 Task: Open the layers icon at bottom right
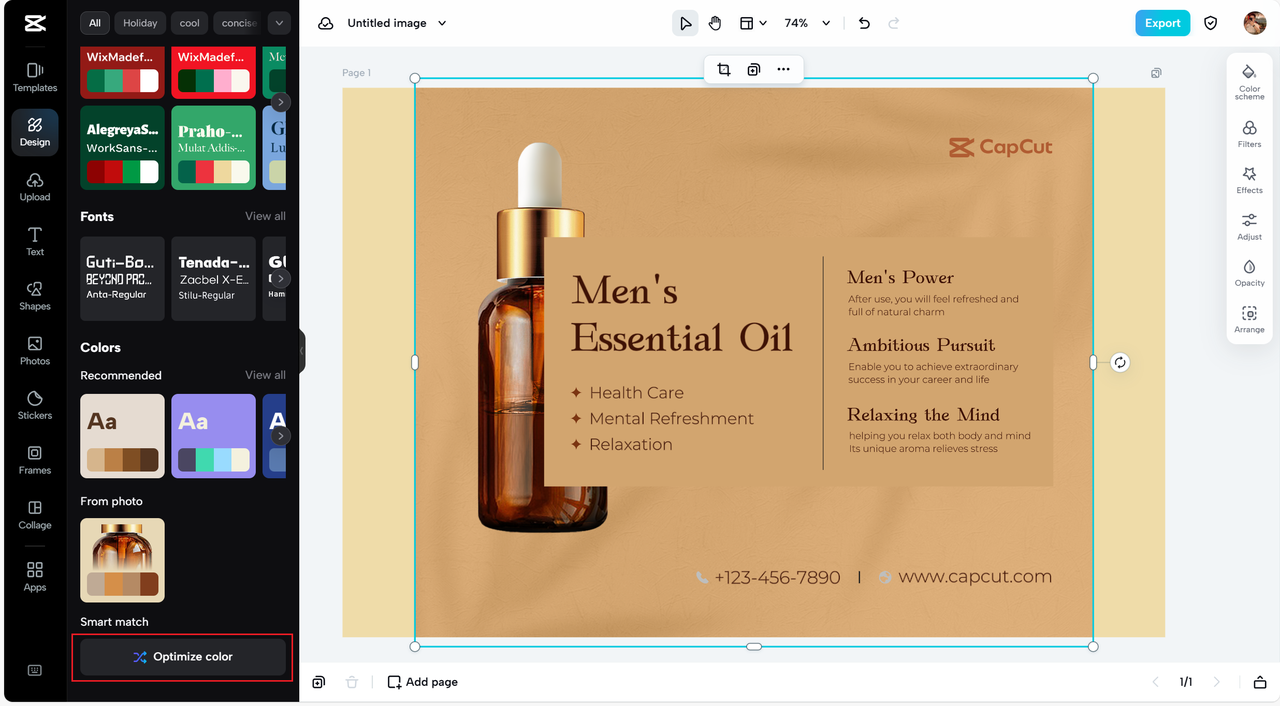1260,682
